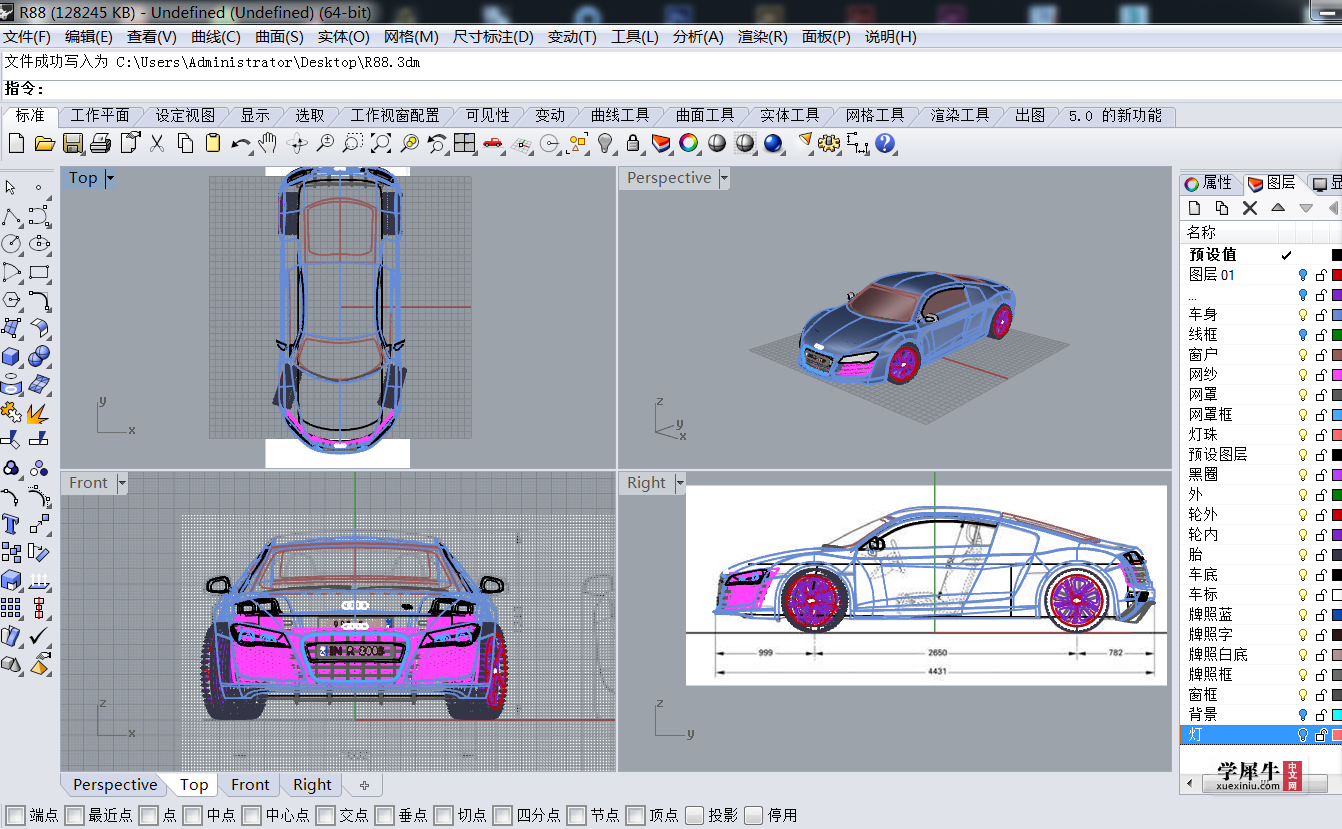
Task: Switch to the 实体工具 toolbar tab
Action: (x=790, y=116)
